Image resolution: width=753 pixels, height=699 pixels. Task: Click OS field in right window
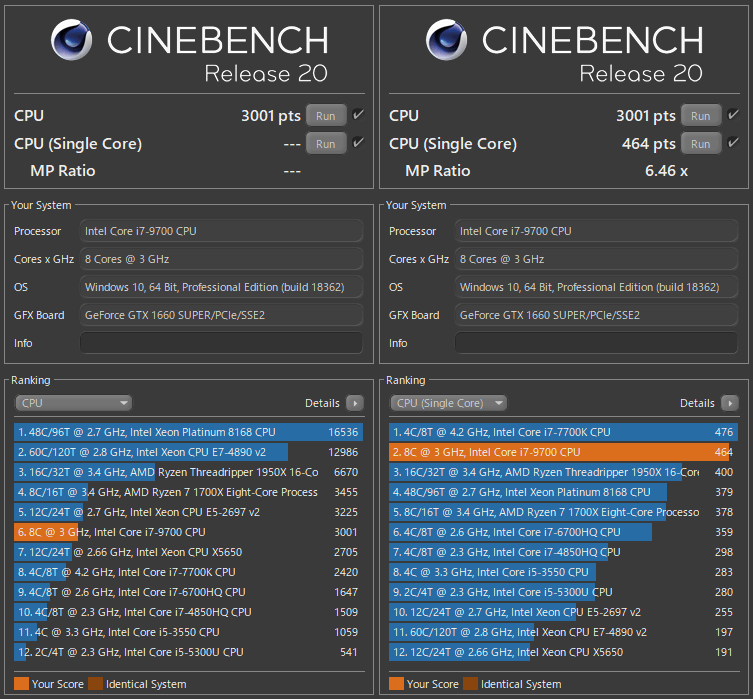(x=596, y=287)
